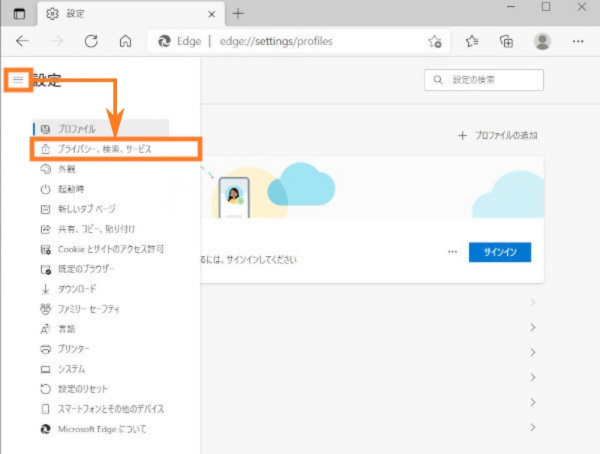Click the user profile avatar icon

[x=542, y=42]
